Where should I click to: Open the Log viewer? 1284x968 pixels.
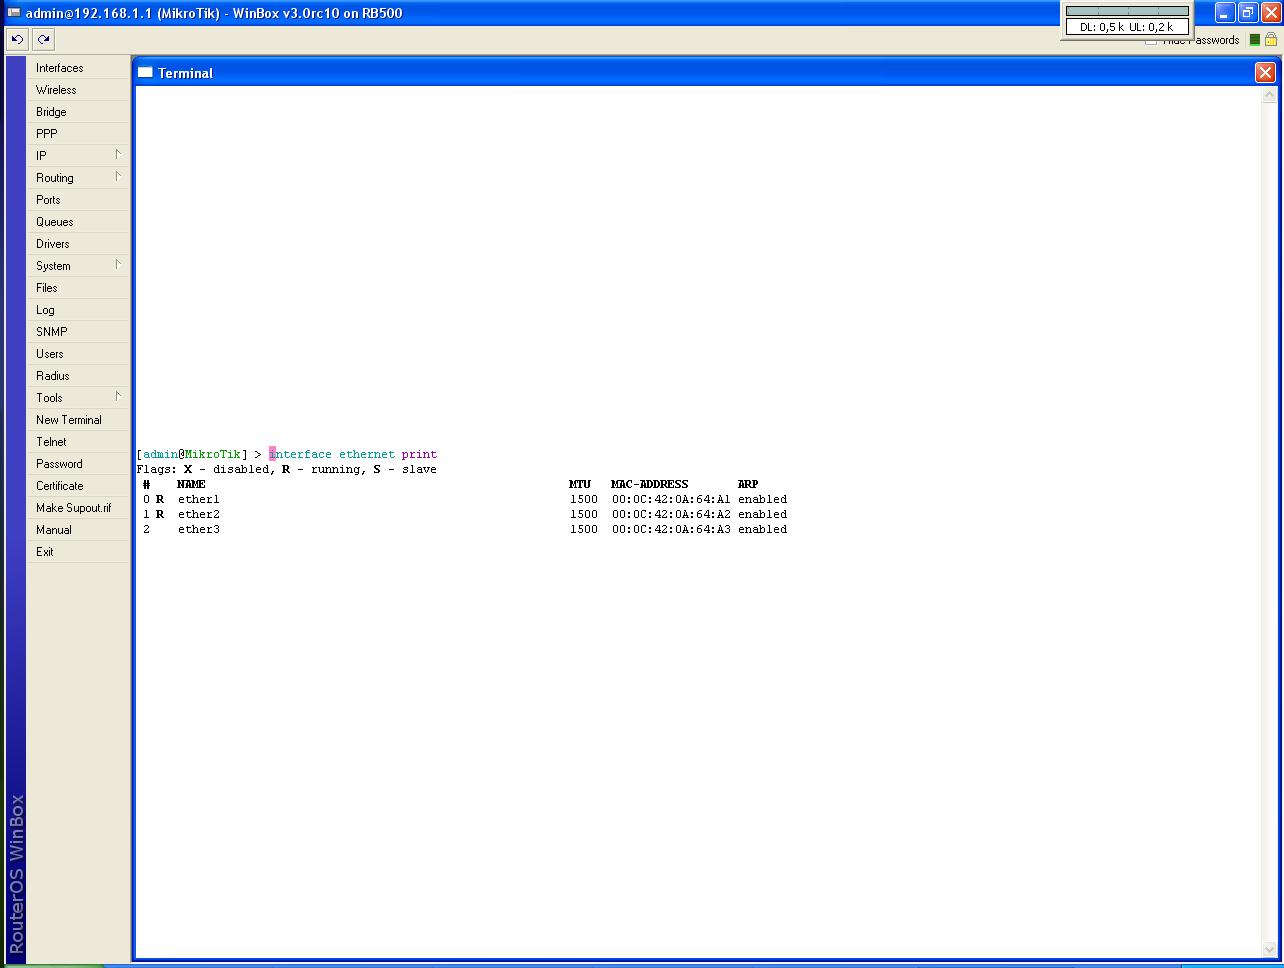pyautogui.click(x=78, y=310)
